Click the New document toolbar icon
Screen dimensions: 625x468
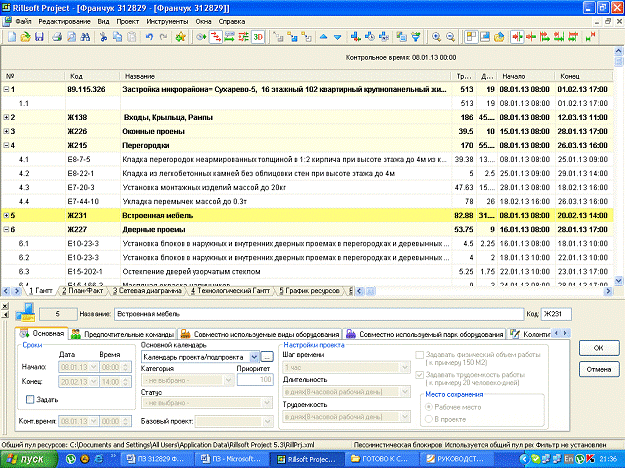(x=10, y=37)
